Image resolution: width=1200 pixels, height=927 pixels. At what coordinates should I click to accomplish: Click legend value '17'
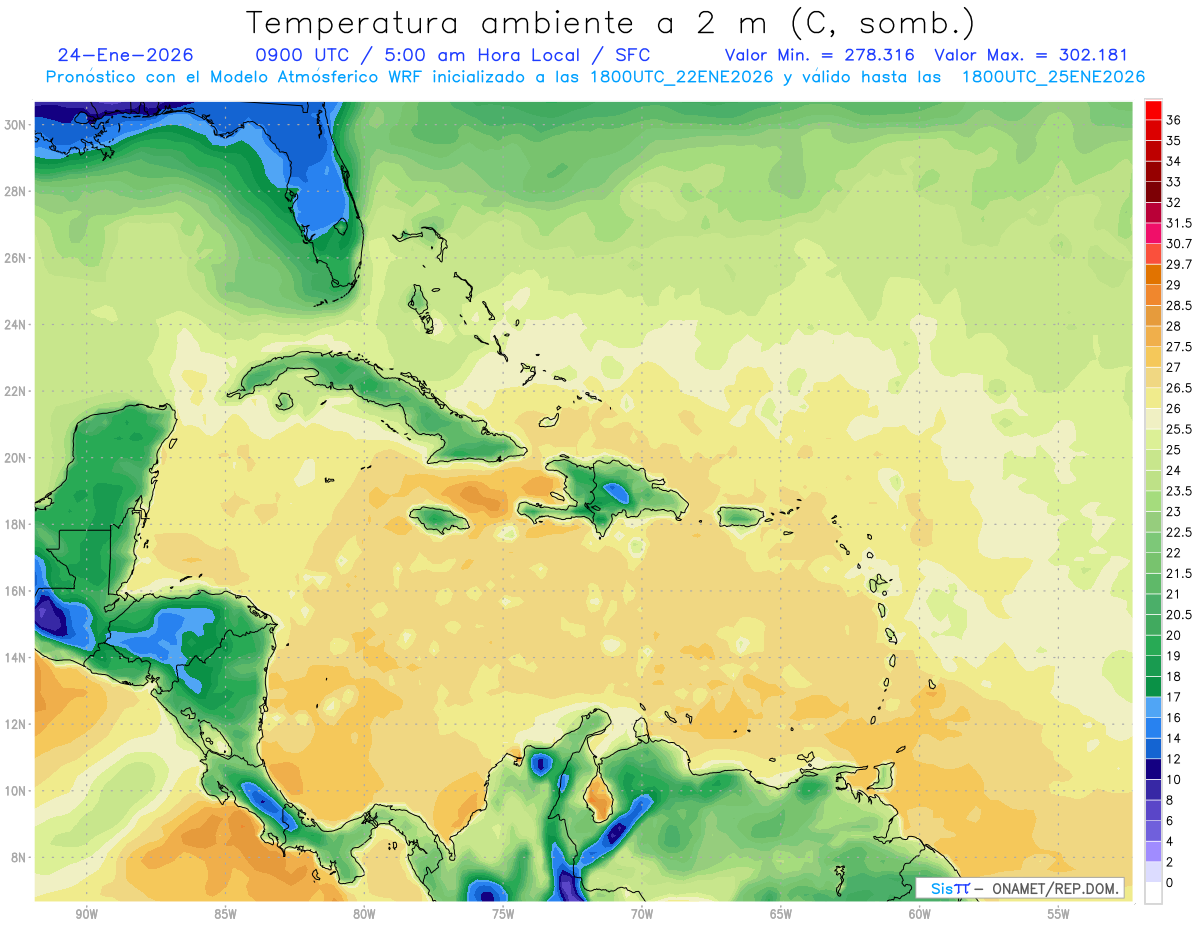click(1173, 697)
